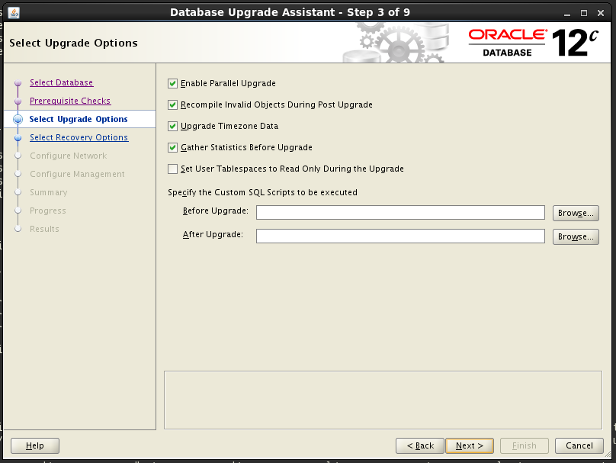The width and height of the screenshot is (616, 463).
Task: Select the Select Upgrade Options step
Action: coord(79,119)
